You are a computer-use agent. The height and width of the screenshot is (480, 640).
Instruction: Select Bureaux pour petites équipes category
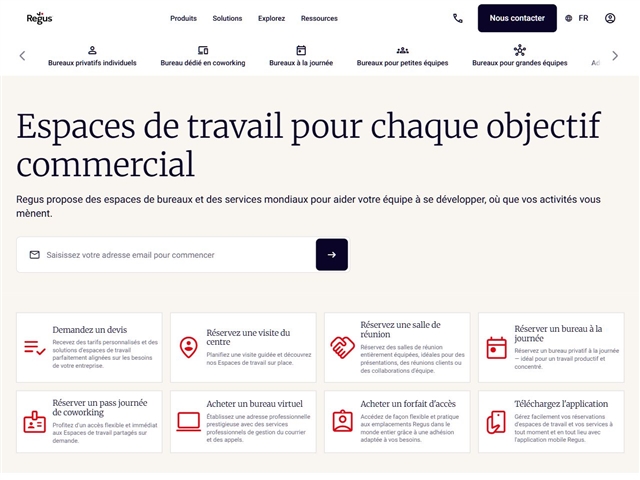tap(402, 56)
